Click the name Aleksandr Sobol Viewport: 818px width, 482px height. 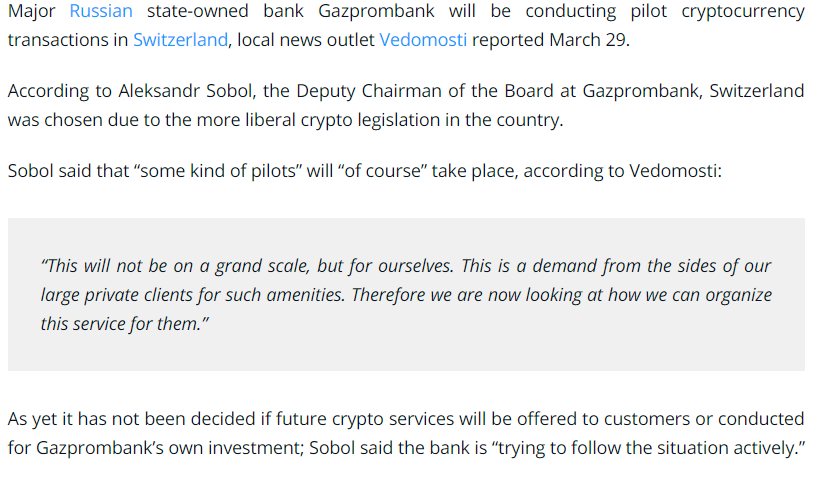pos(185,91)
